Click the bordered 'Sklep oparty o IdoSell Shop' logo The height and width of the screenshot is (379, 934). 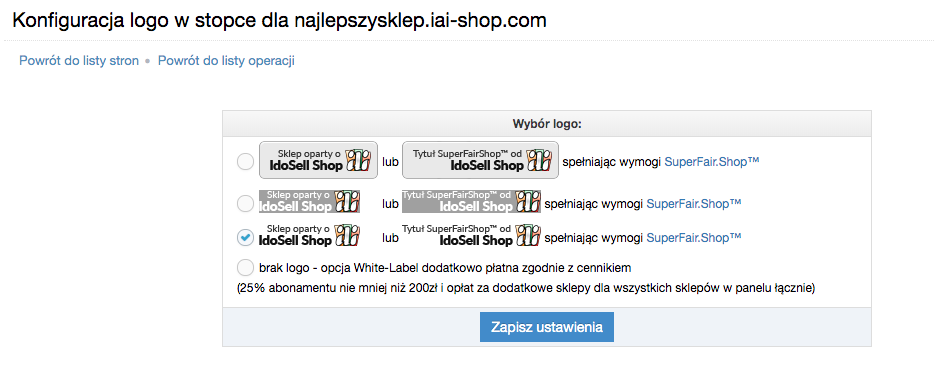click(x=319, y=160)
